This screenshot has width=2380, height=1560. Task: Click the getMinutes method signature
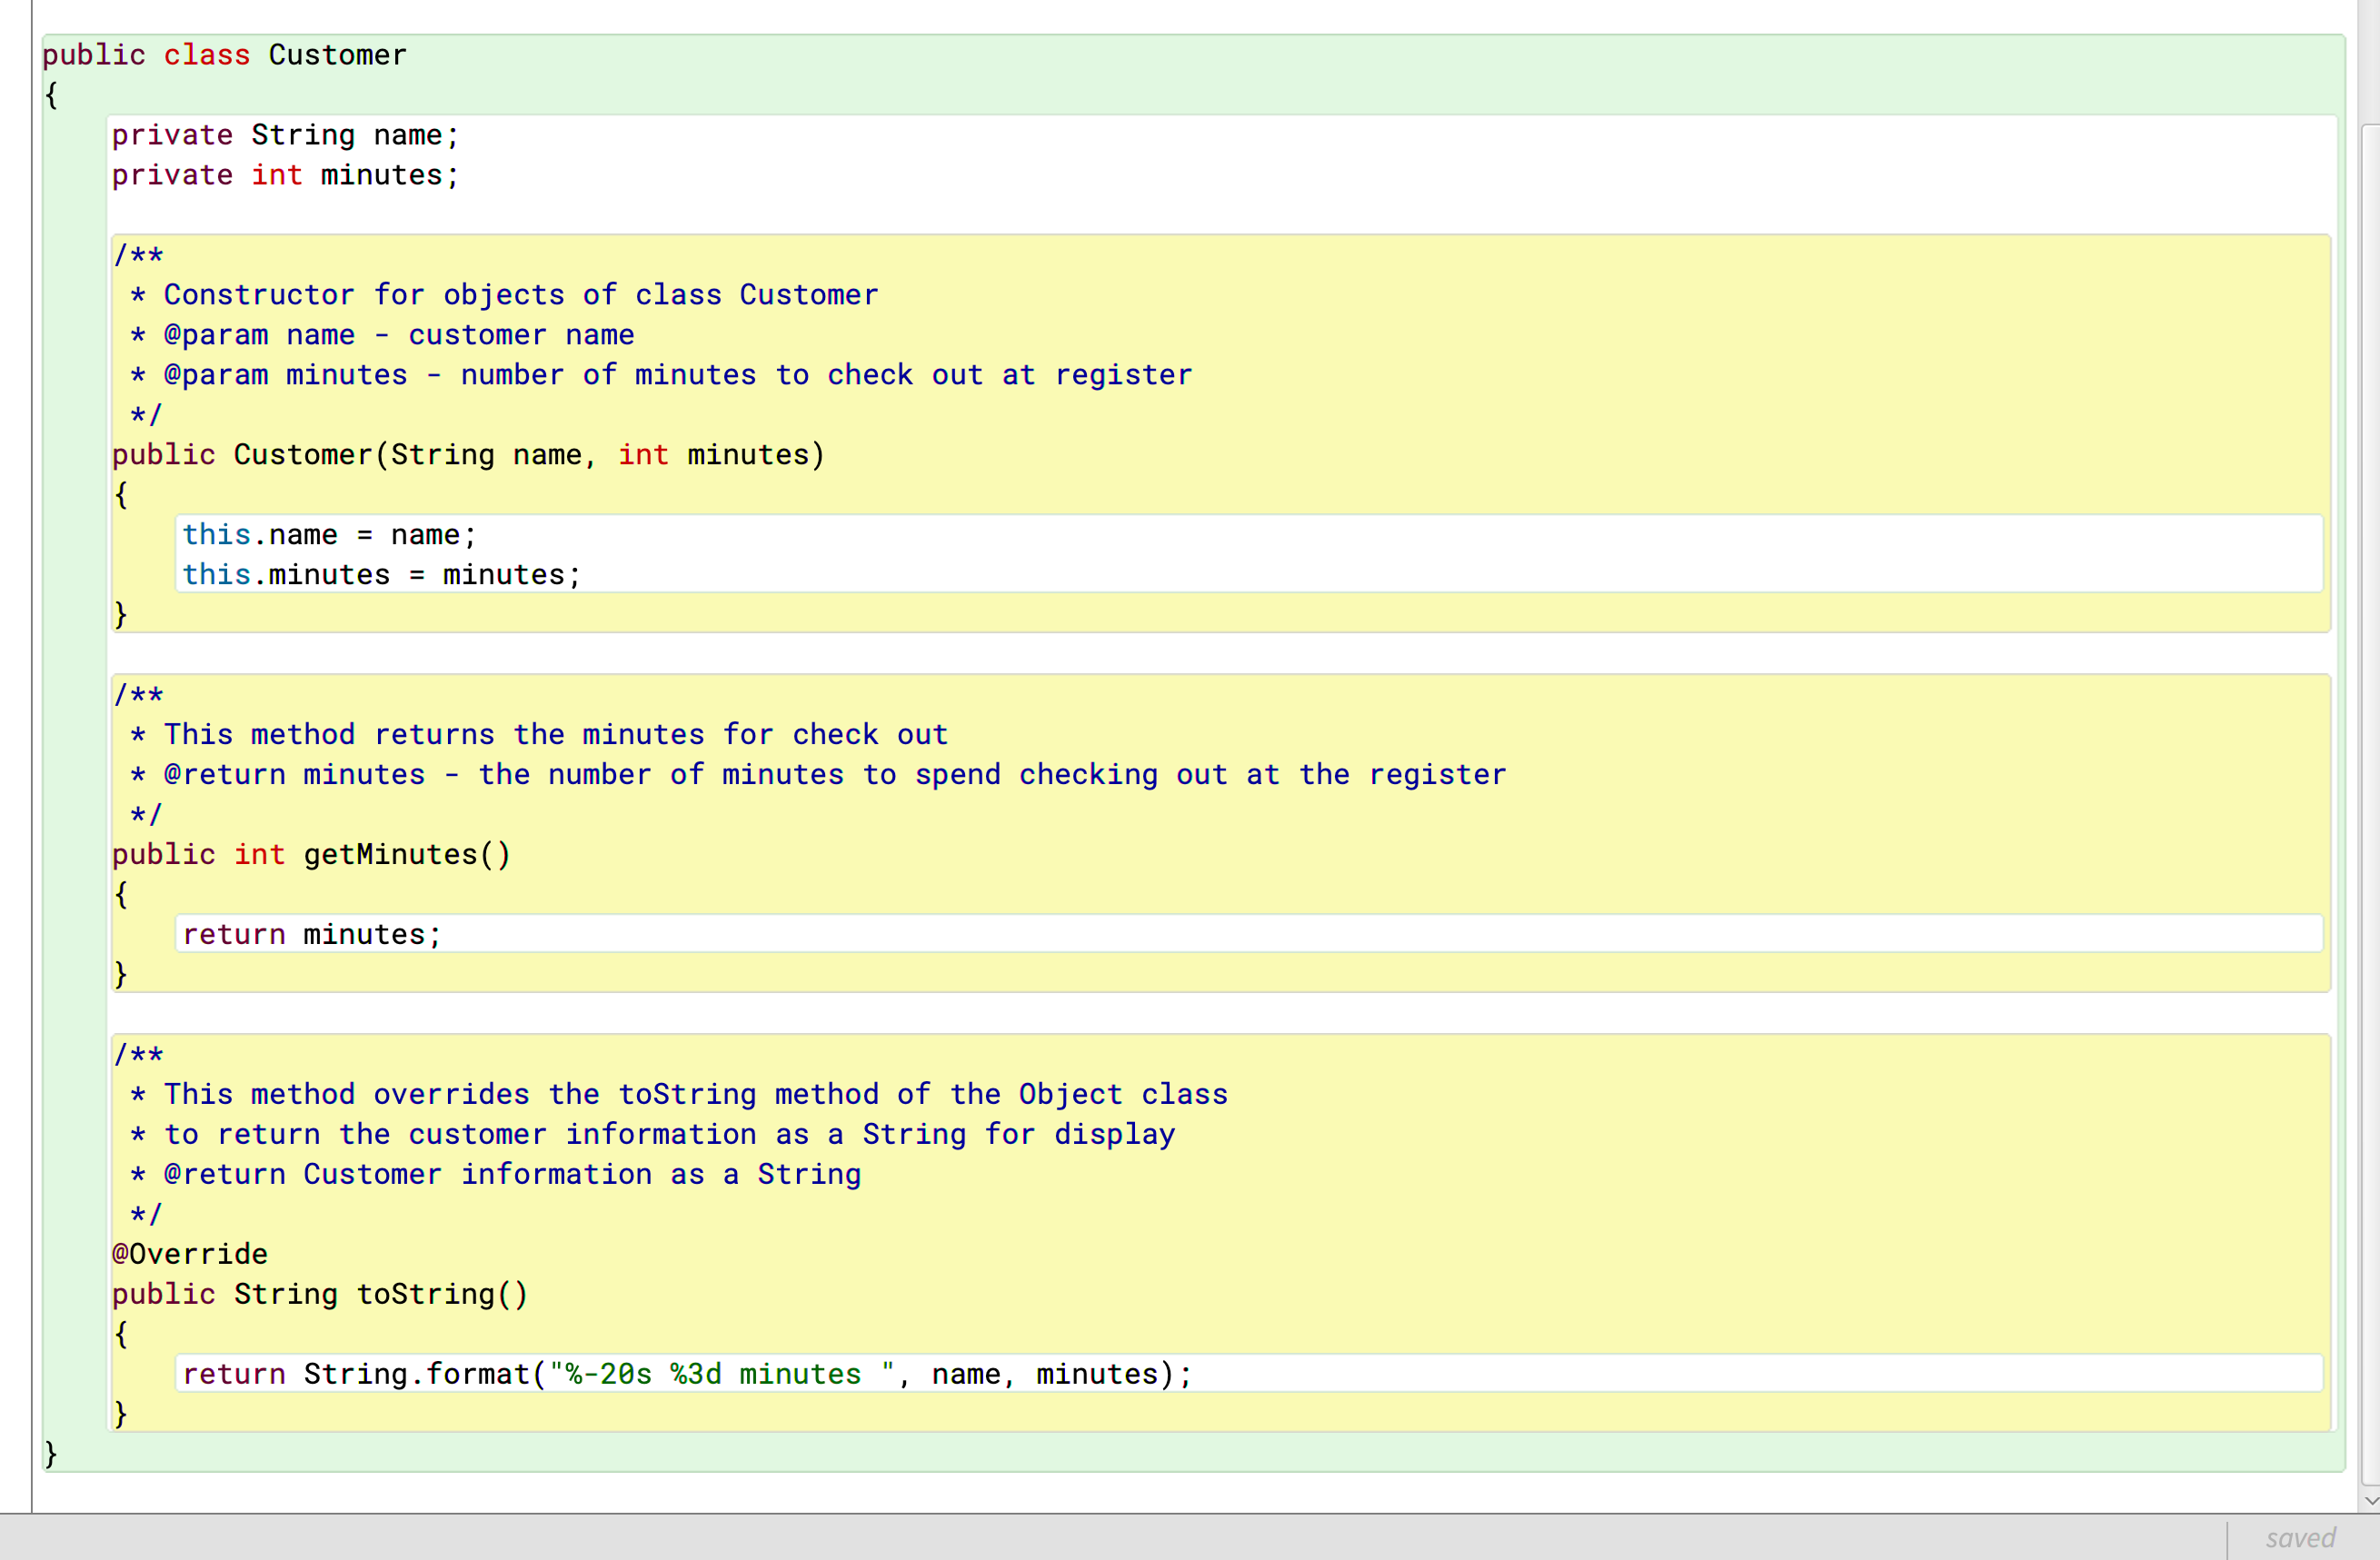(x=310, y=854)
